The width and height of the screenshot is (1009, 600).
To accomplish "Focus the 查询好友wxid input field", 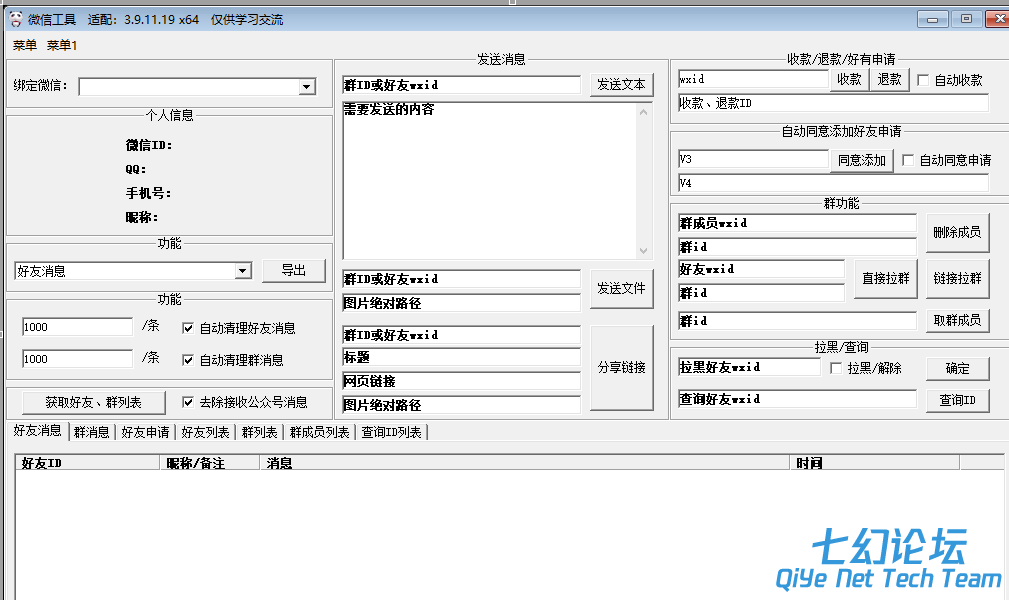I will coord(797,399).
